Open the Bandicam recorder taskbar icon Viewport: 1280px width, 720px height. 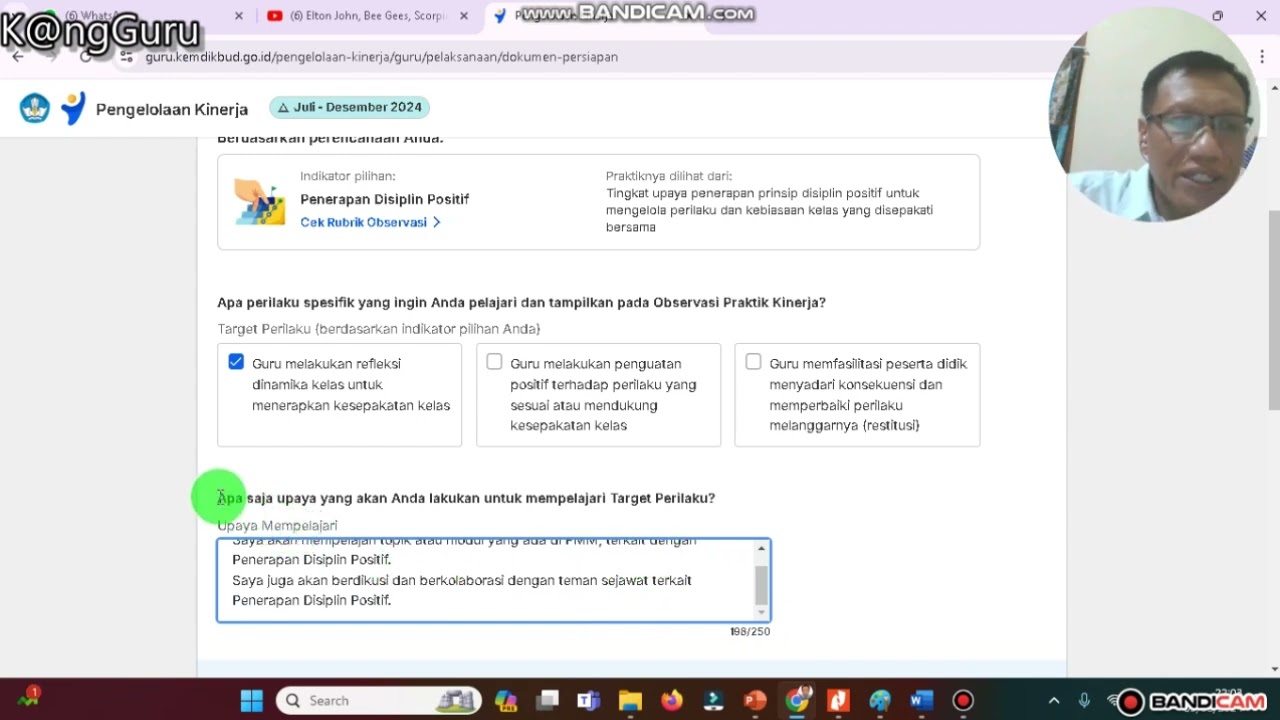tap(963, 700)
